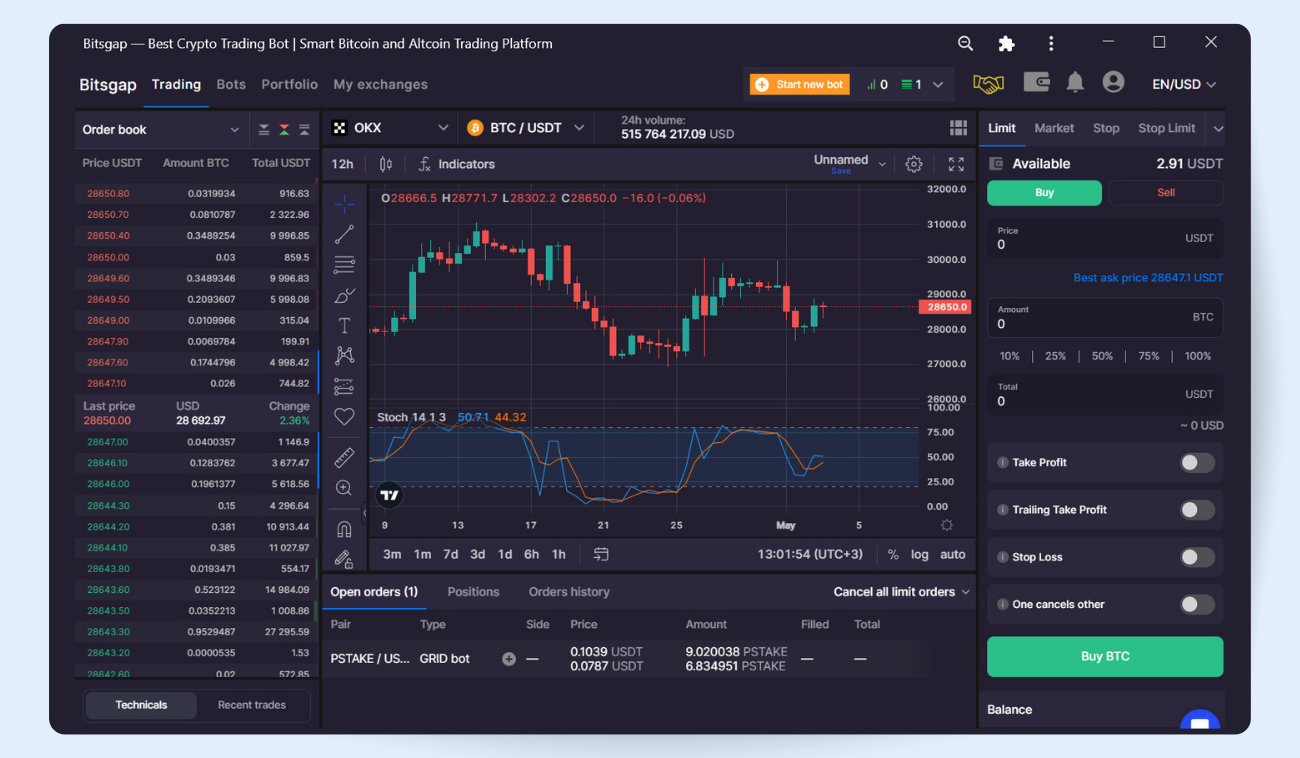
Task: Open the chart layout grid icon
Action: [958, 128]
